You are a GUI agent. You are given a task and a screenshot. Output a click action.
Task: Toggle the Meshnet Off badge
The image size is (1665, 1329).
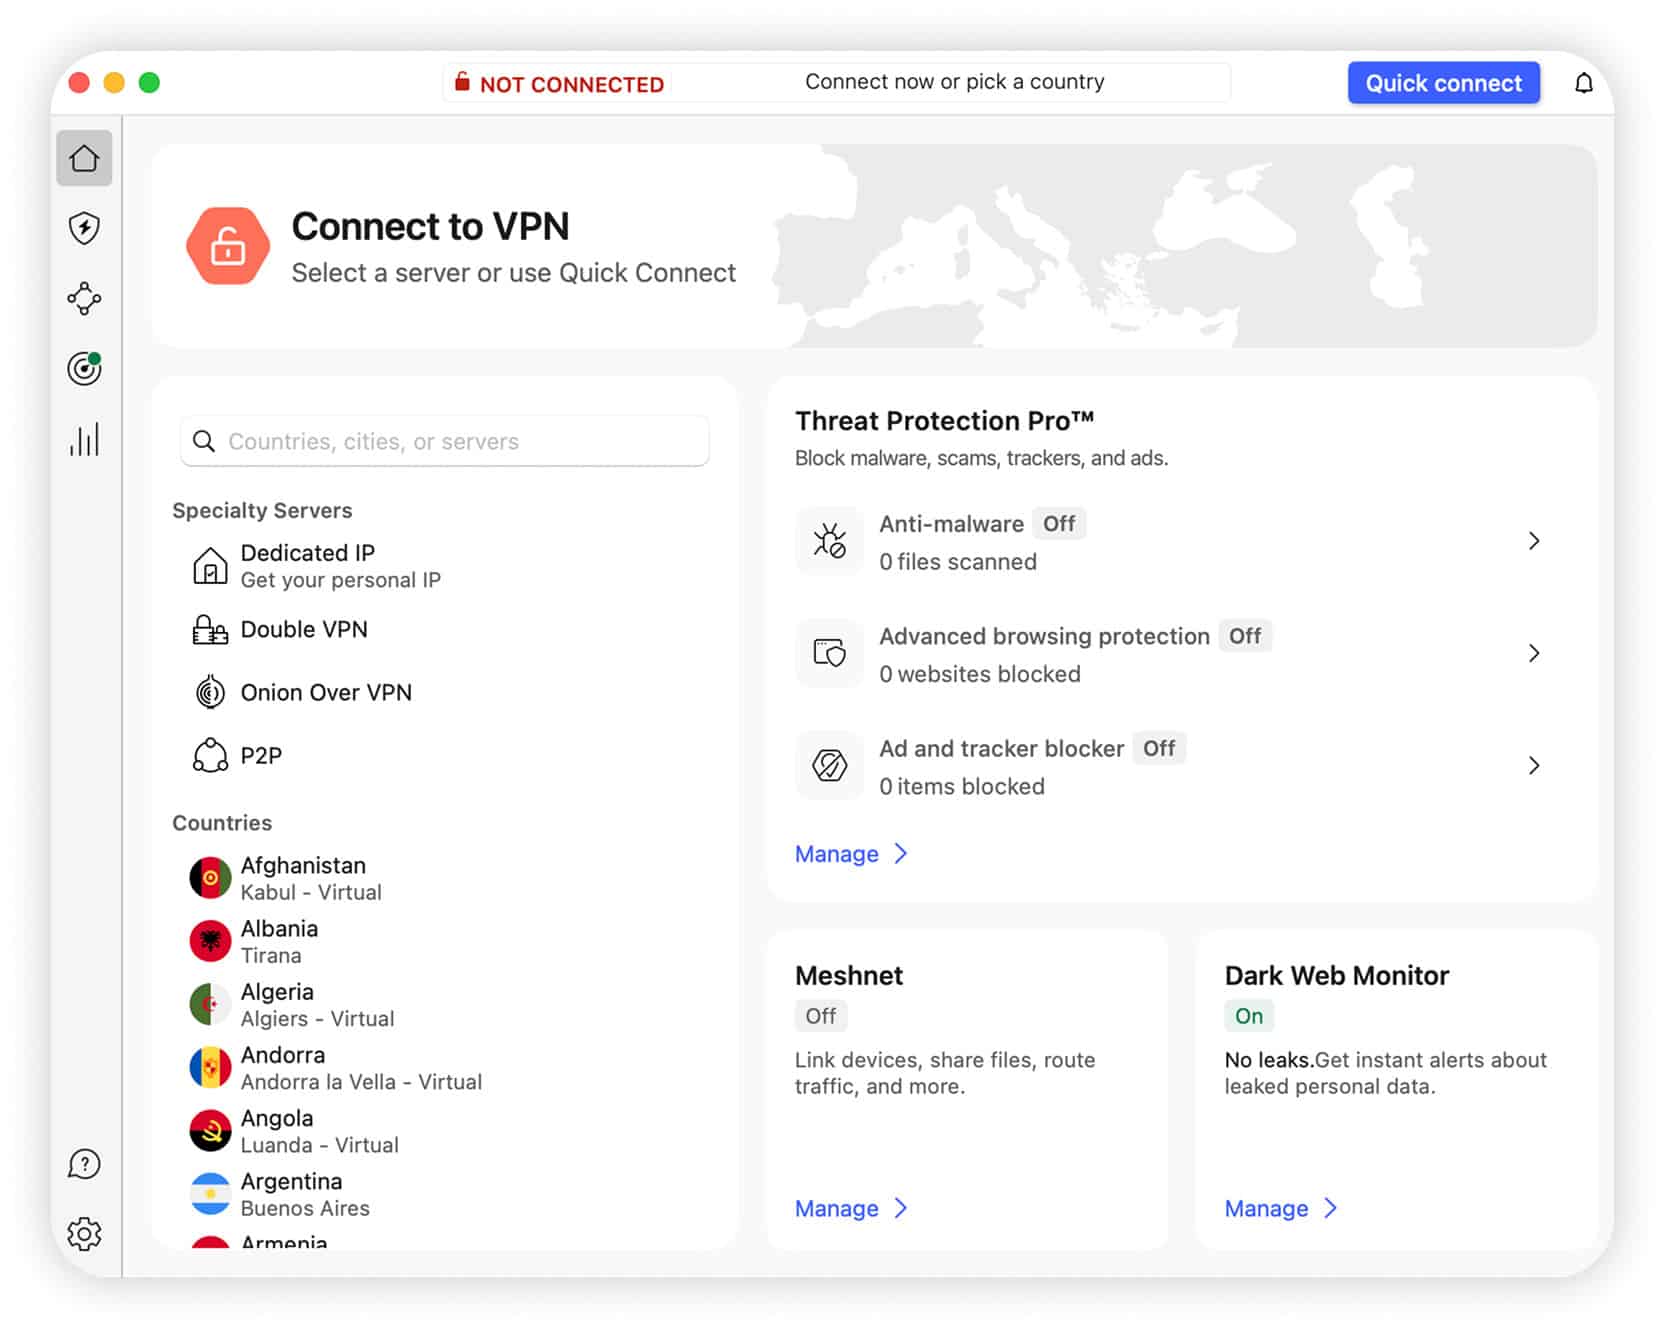pos(821,1016)
